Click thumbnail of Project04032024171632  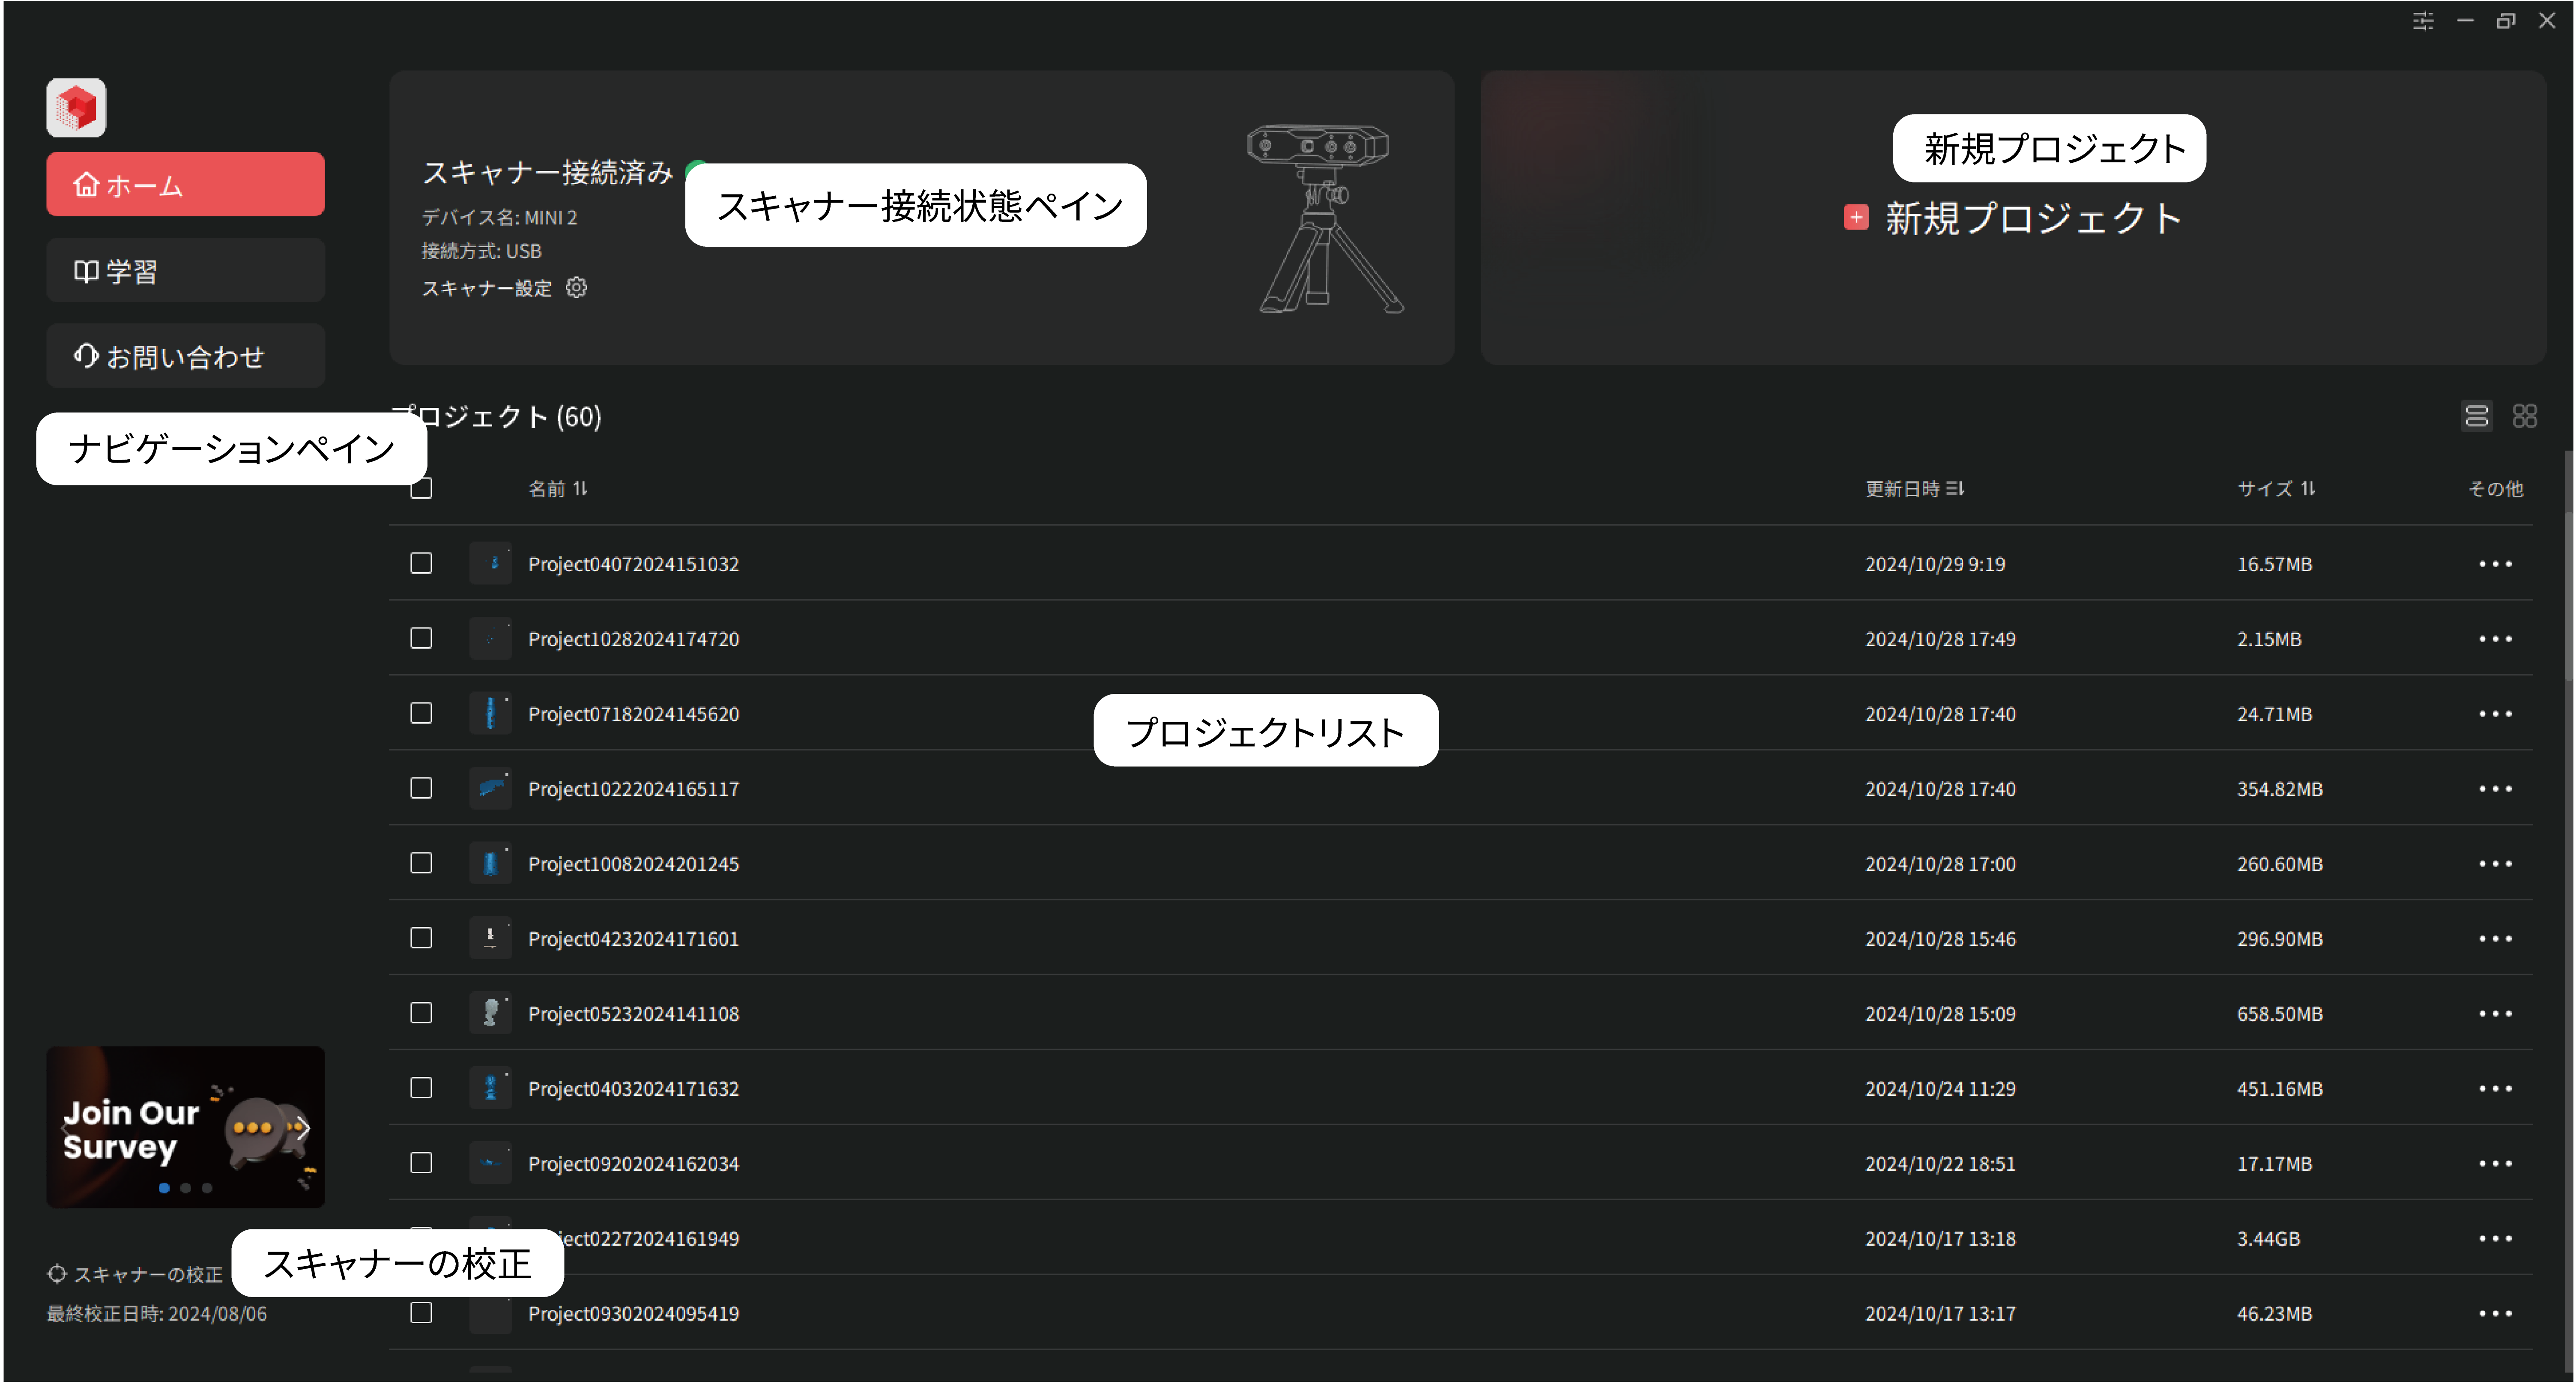click(490, 1089)
